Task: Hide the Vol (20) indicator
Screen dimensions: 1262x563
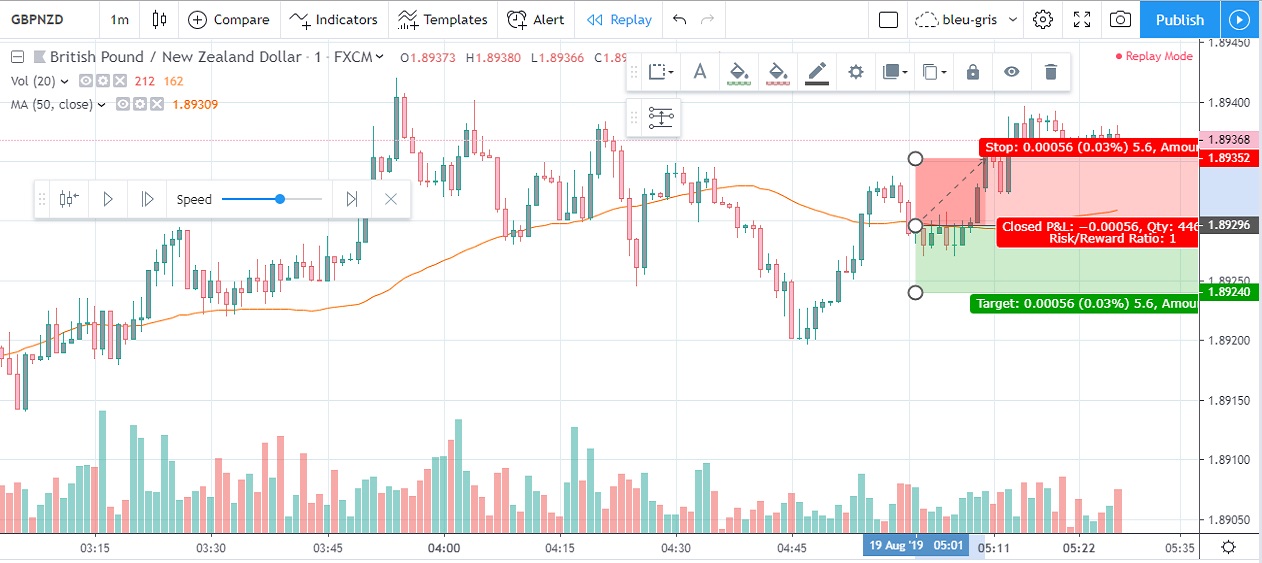Action: (x=87, y=81)
